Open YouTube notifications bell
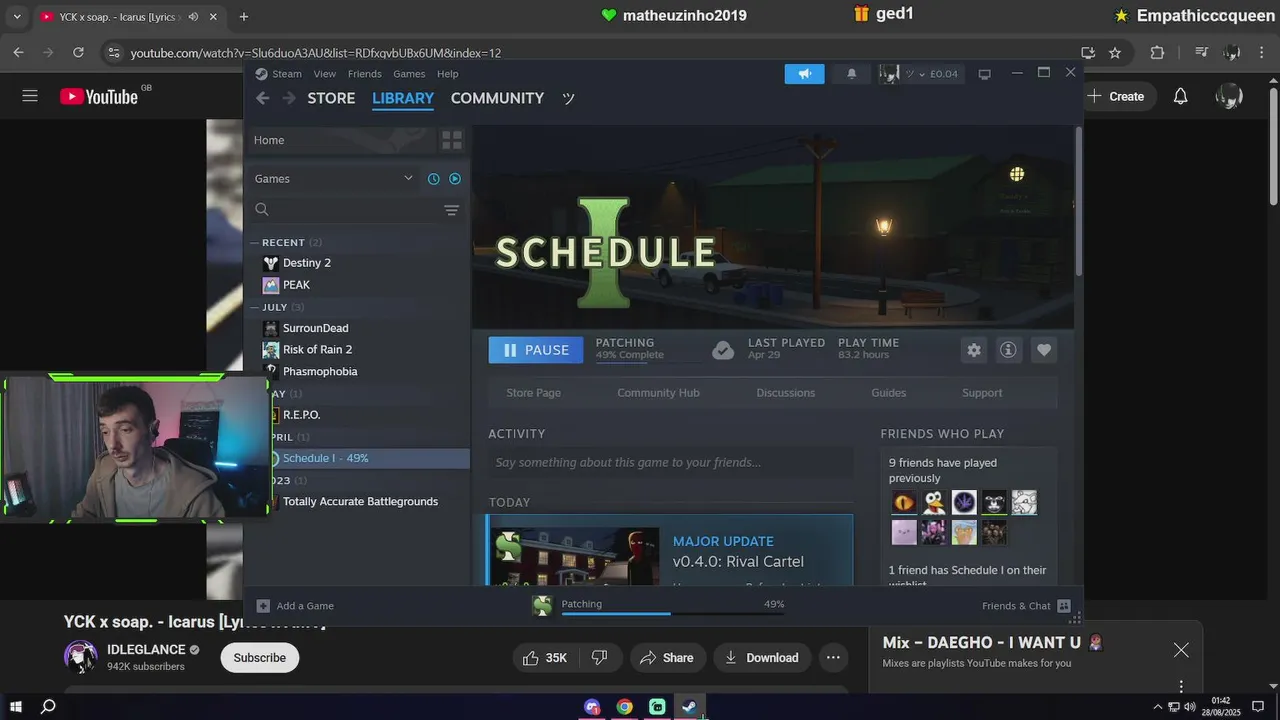The width and height of the screenshot is (1280, 720). coord(1181,96)
